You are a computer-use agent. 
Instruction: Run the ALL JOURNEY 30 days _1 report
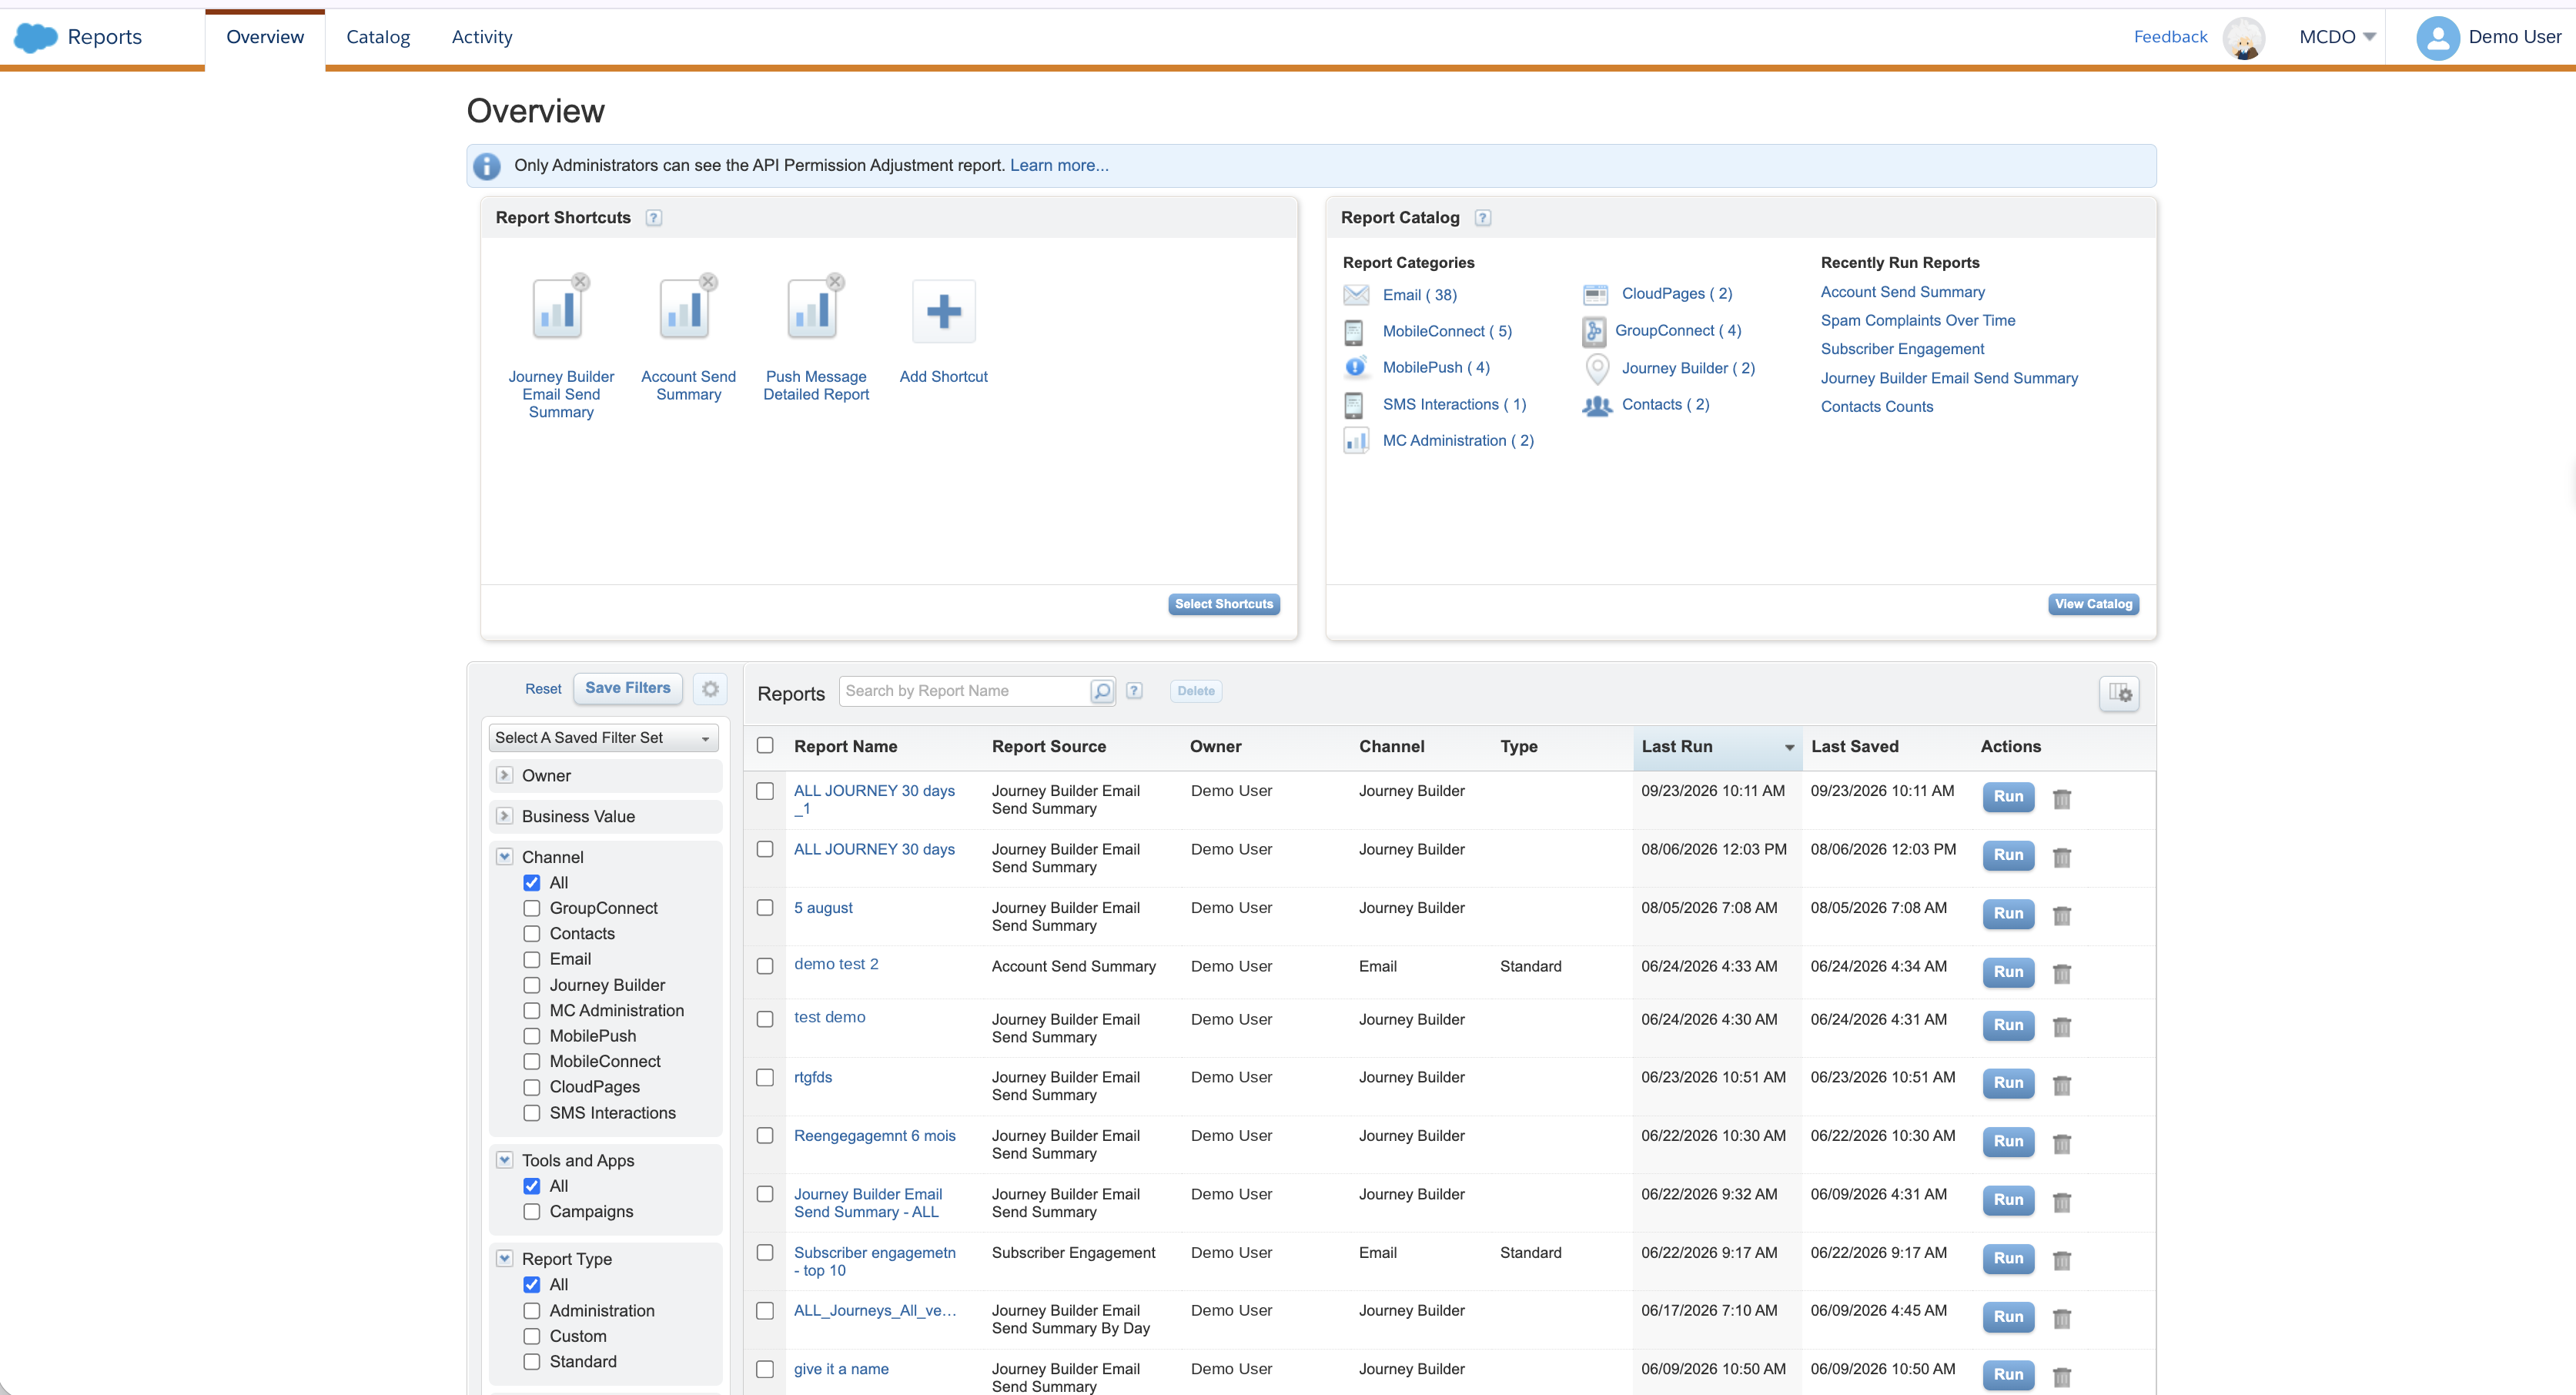tap(2008, 797)
